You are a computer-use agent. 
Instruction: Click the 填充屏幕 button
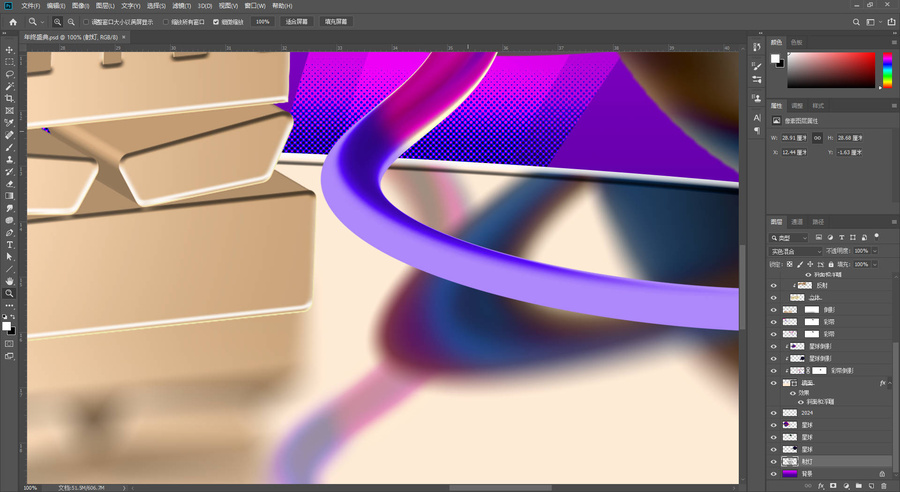(x=336, y=22)
